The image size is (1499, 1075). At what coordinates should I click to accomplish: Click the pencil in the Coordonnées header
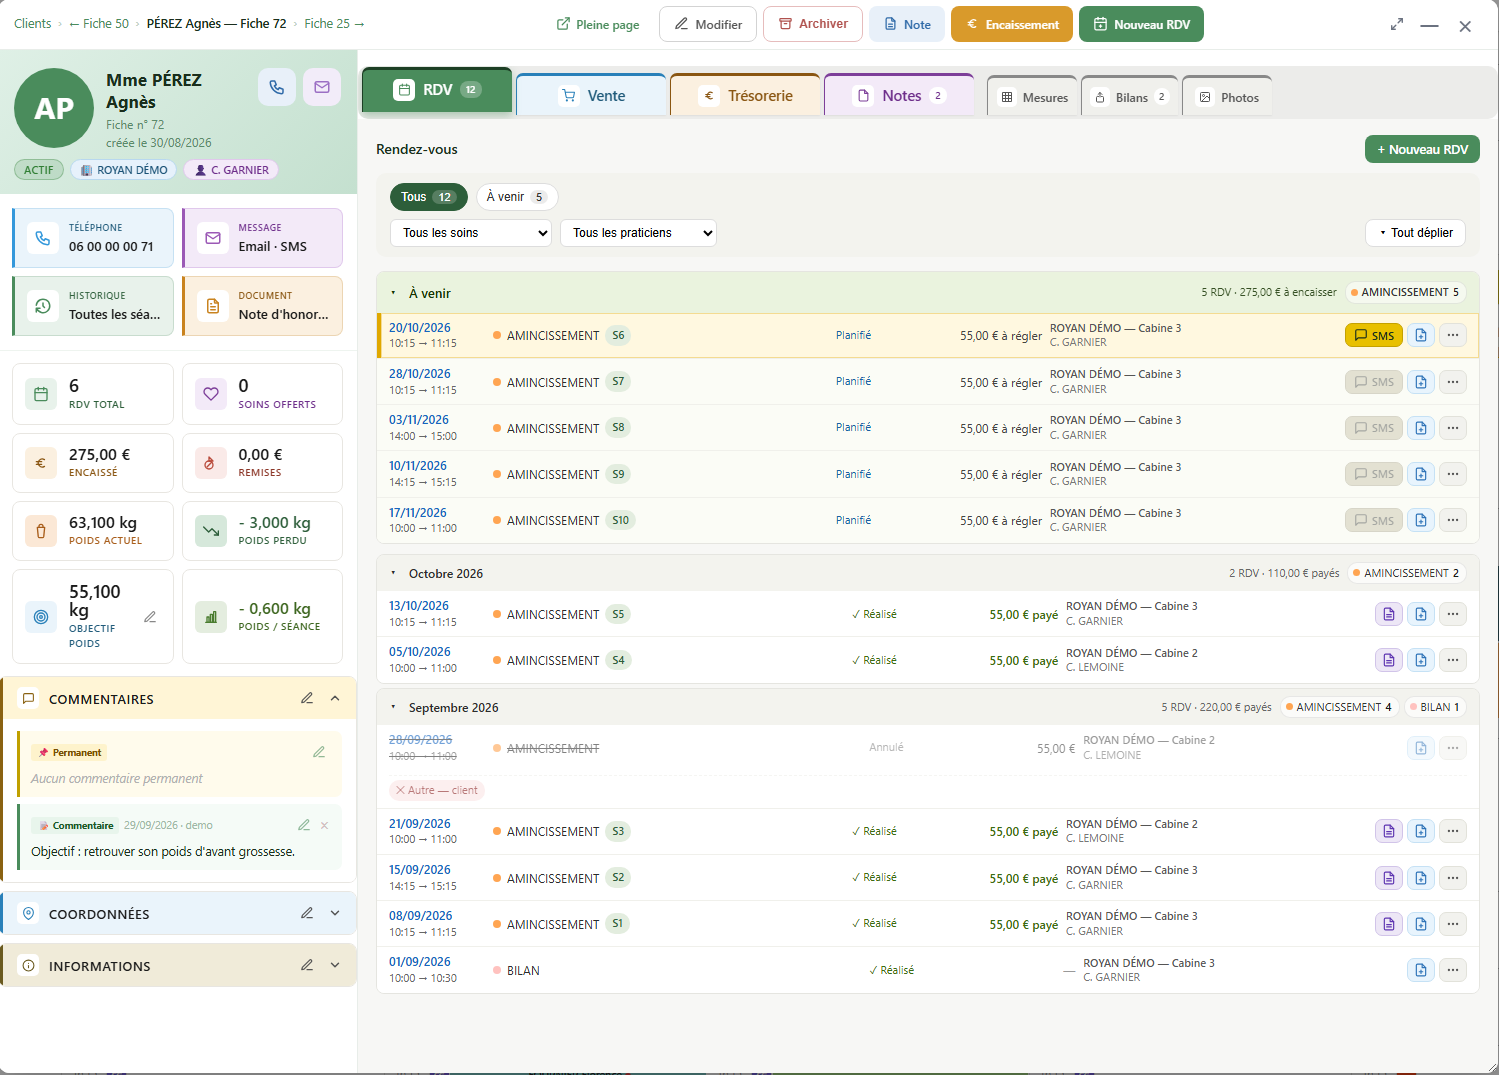point(307,913)
